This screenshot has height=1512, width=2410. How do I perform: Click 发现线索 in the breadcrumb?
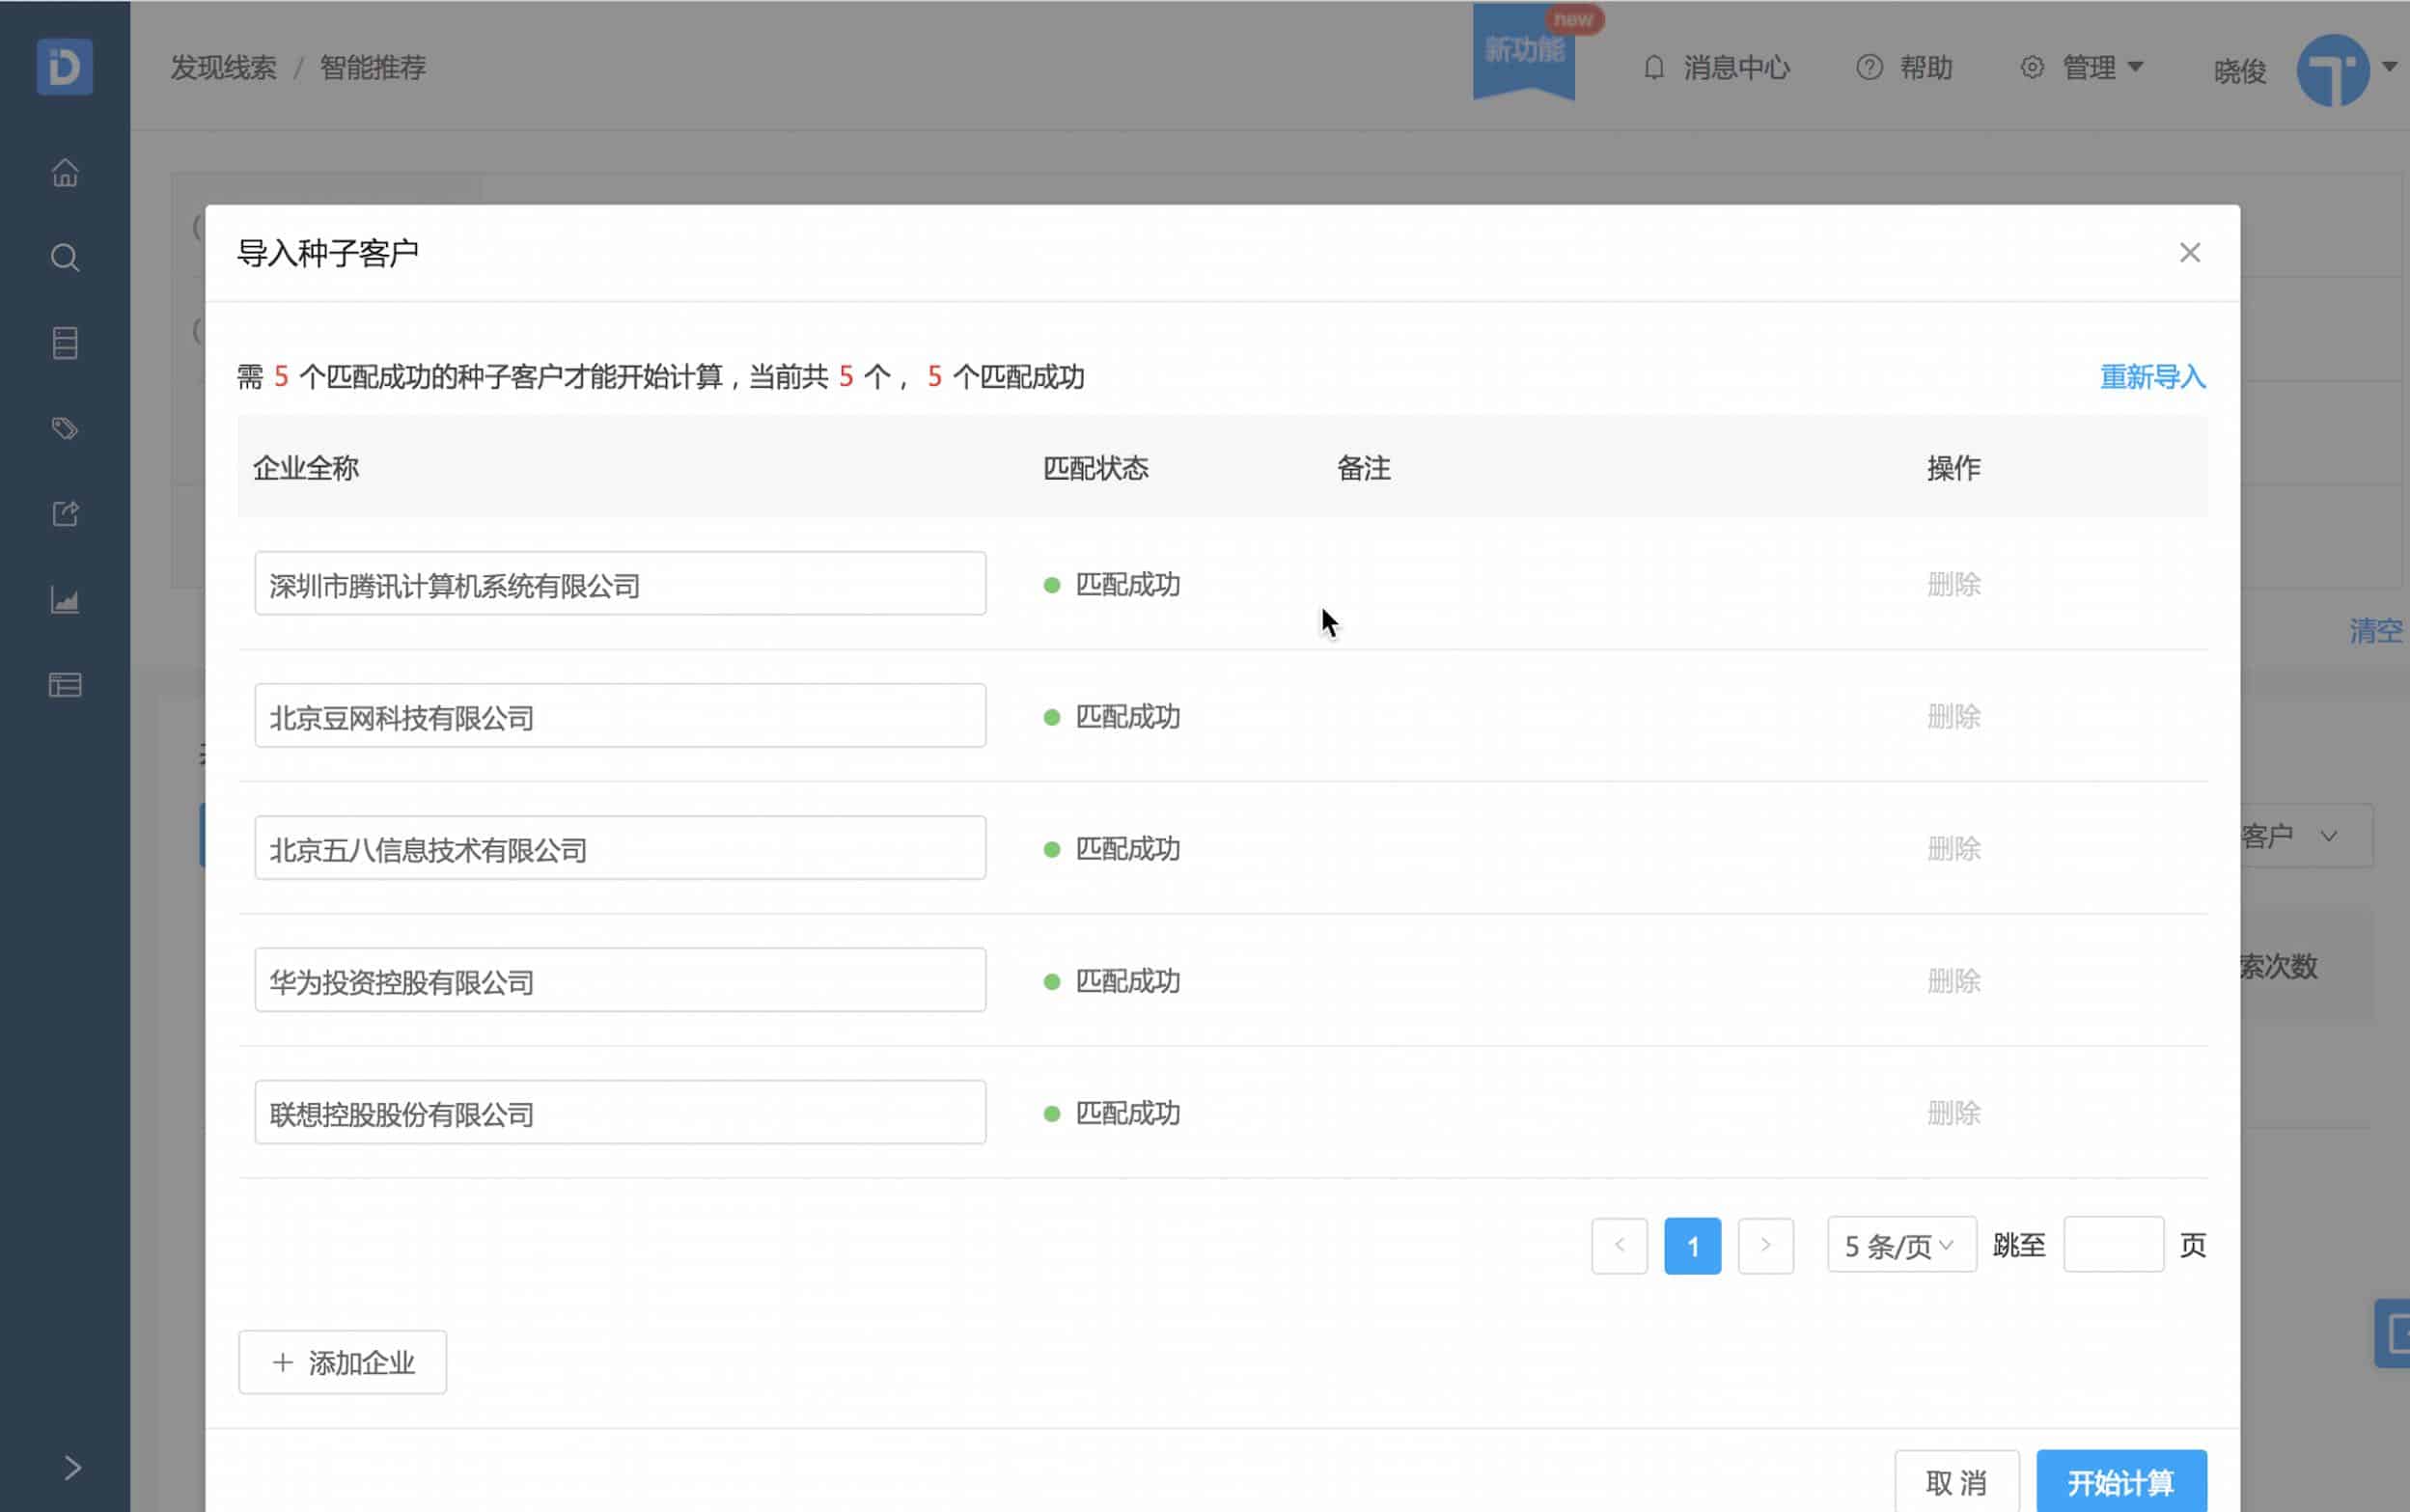tap(224, 67)
